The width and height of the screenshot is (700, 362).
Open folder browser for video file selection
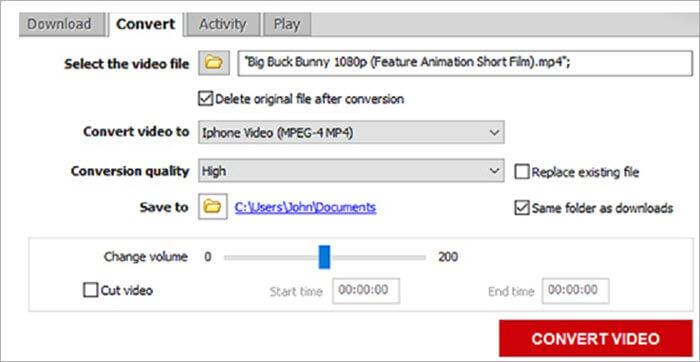[214, 63]
